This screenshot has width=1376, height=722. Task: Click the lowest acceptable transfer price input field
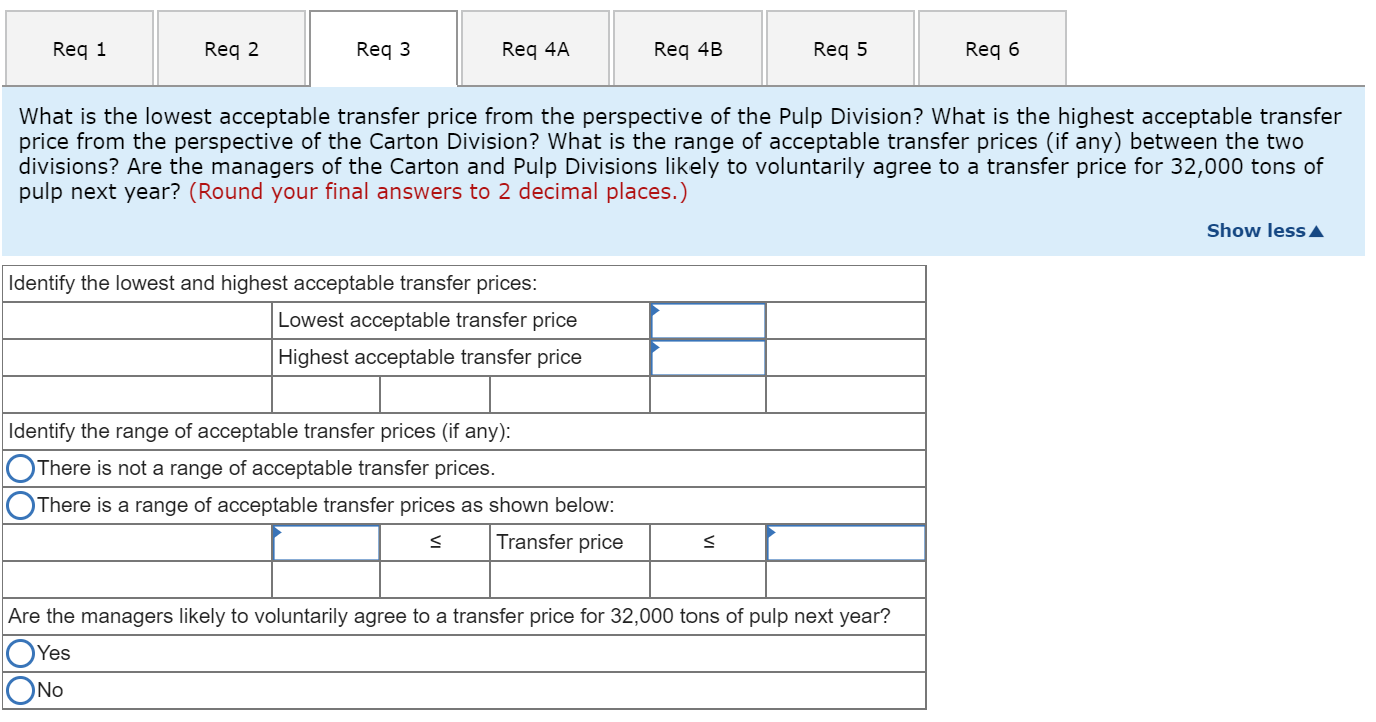click(x=708, y=321)
